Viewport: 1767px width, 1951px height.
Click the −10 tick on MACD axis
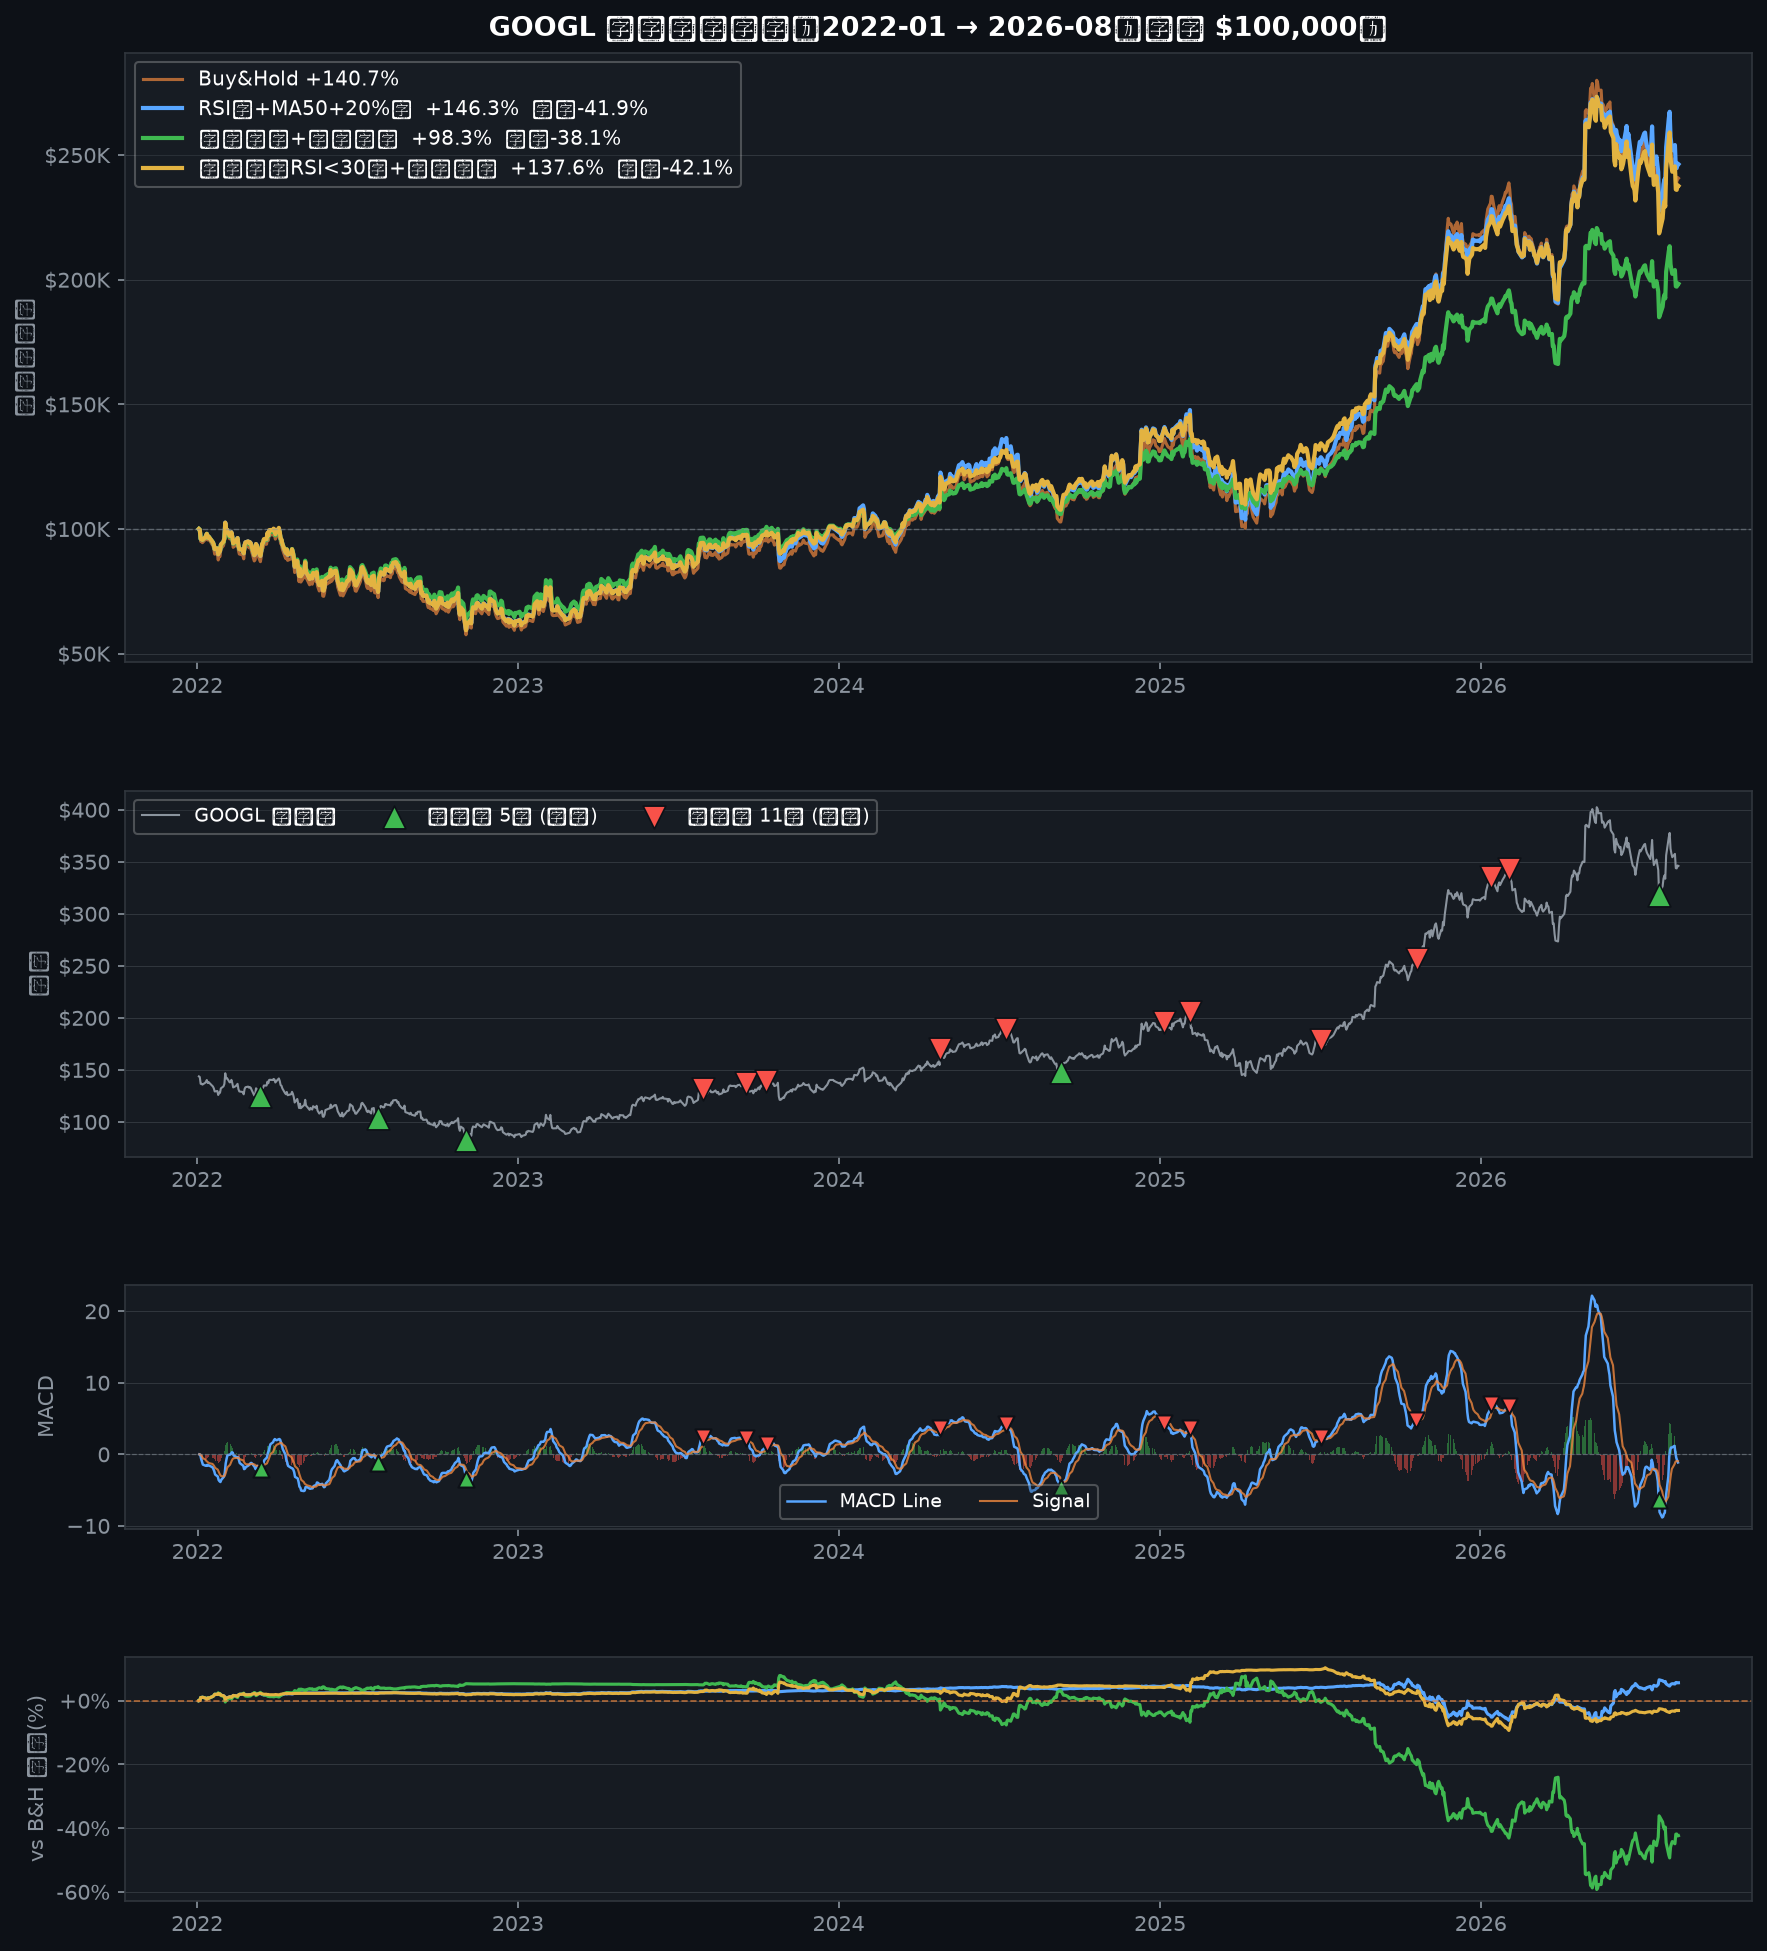pos(89,1527)
